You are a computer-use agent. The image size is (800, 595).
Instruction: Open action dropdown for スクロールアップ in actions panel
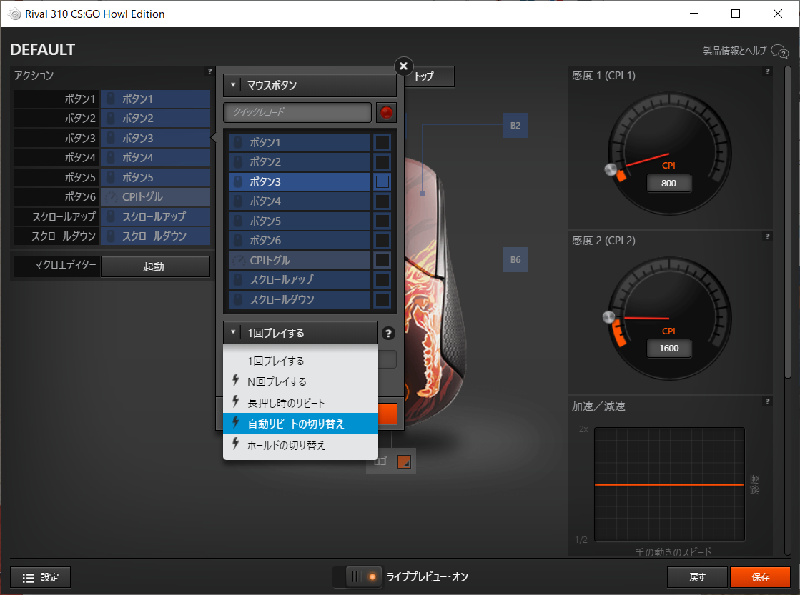coord(156,217)
